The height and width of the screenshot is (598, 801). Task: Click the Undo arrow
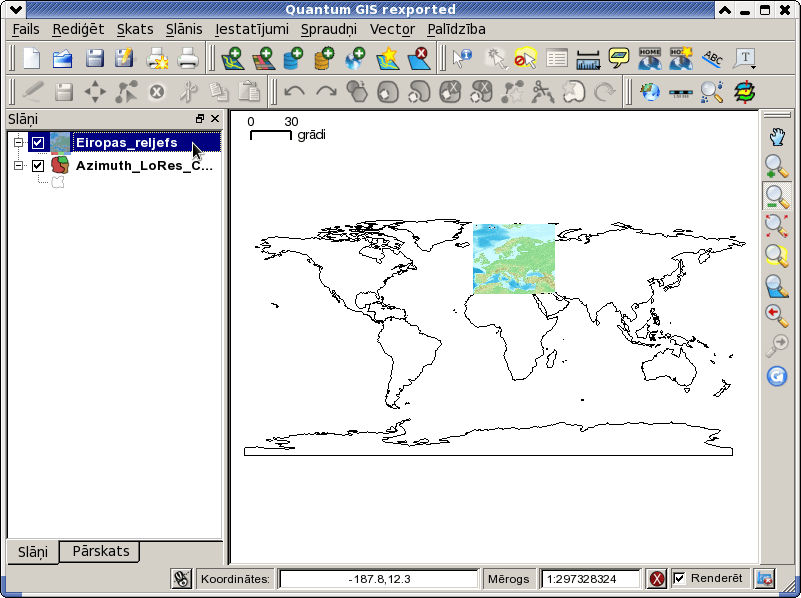point(295,92)
